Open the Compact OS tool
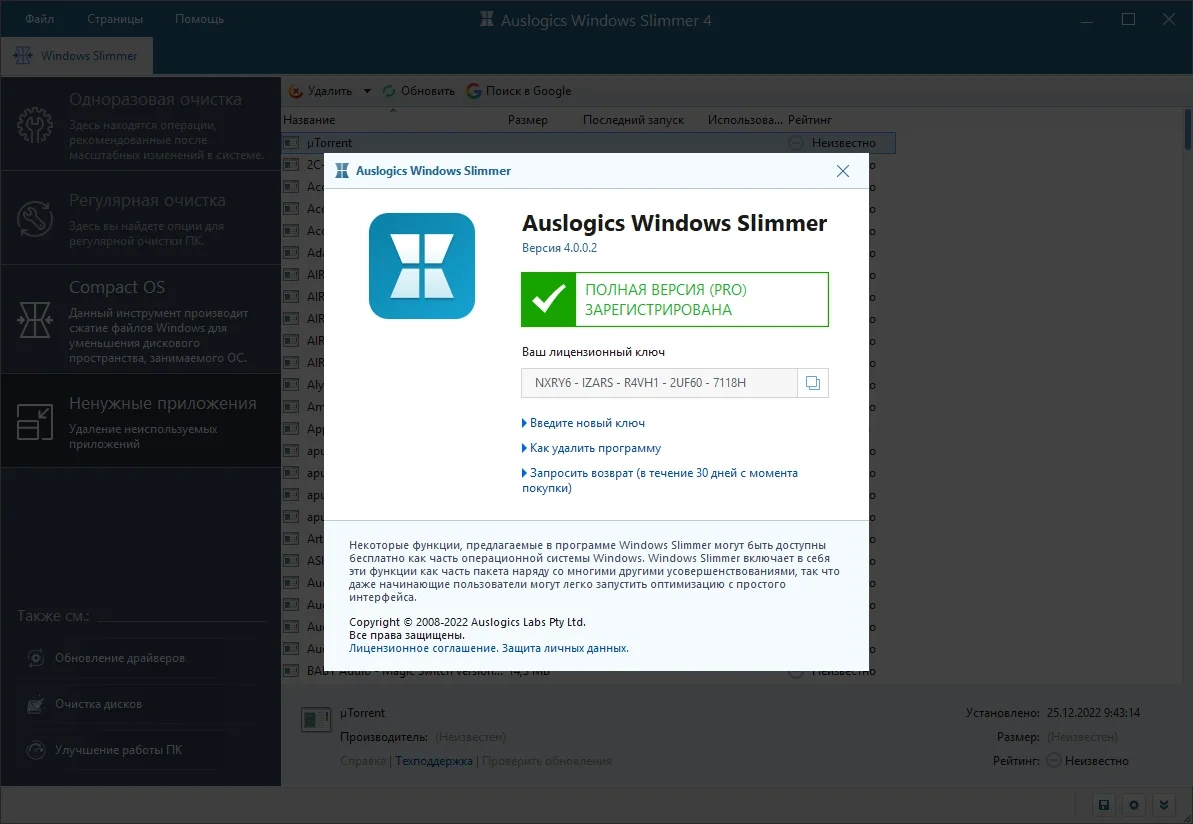 tap(141, 320)
